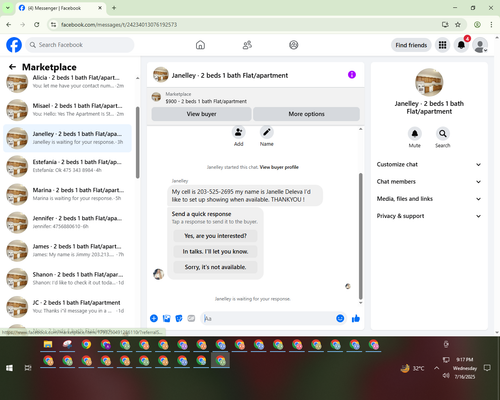Open volume control in system tray
Image resolution: width=500 pixels, height=400 pixels.
446,376
